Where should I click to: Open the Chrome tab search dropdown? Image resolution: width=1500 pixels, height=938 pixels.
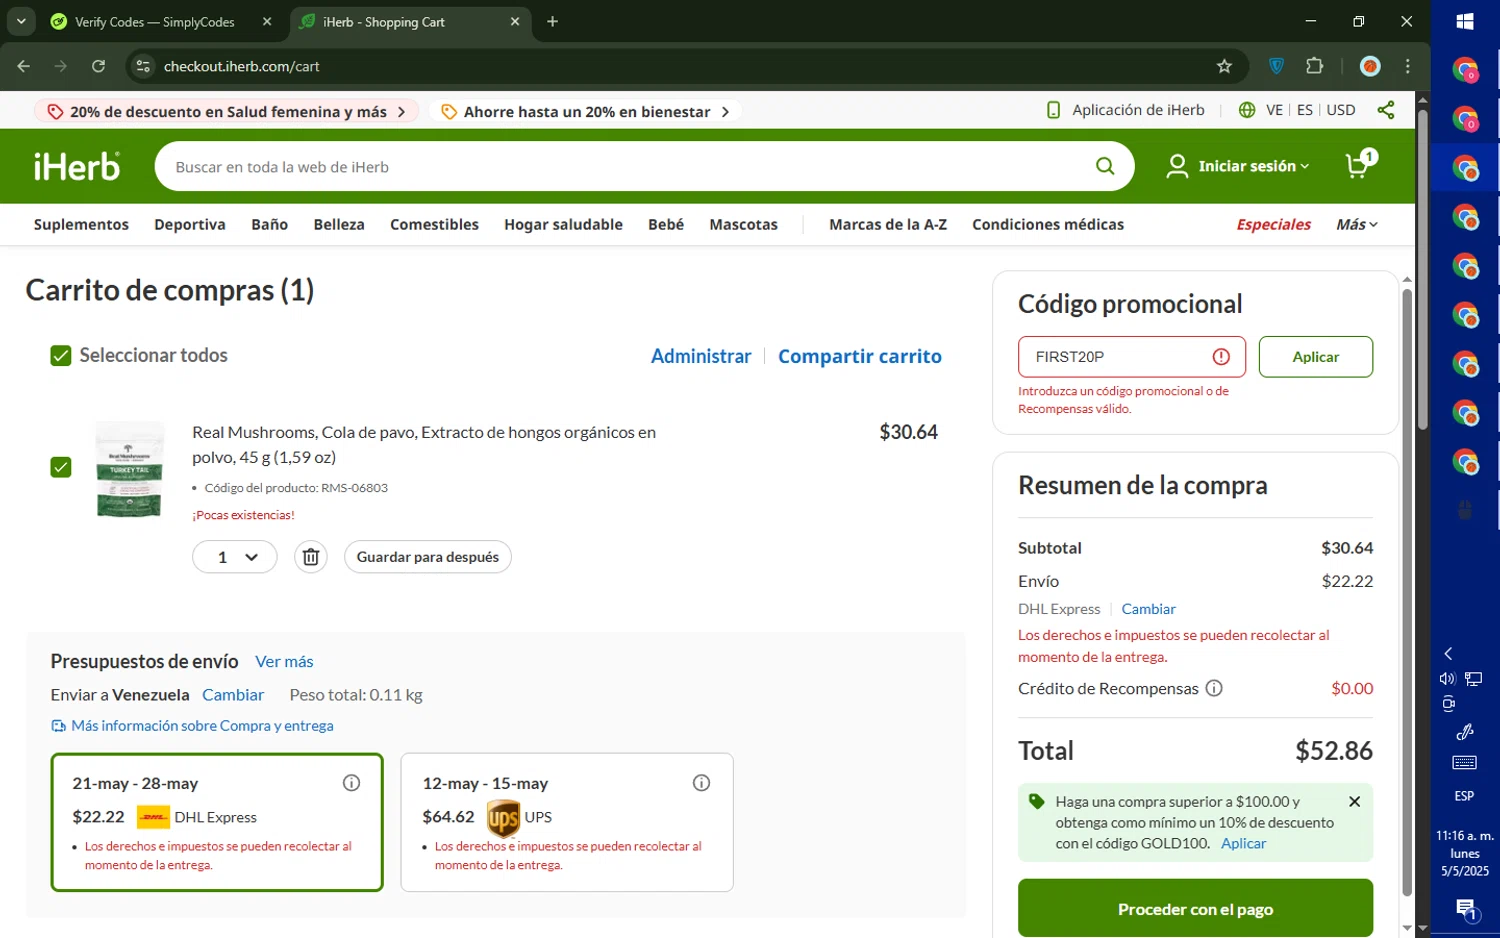(x=20, y=21)
